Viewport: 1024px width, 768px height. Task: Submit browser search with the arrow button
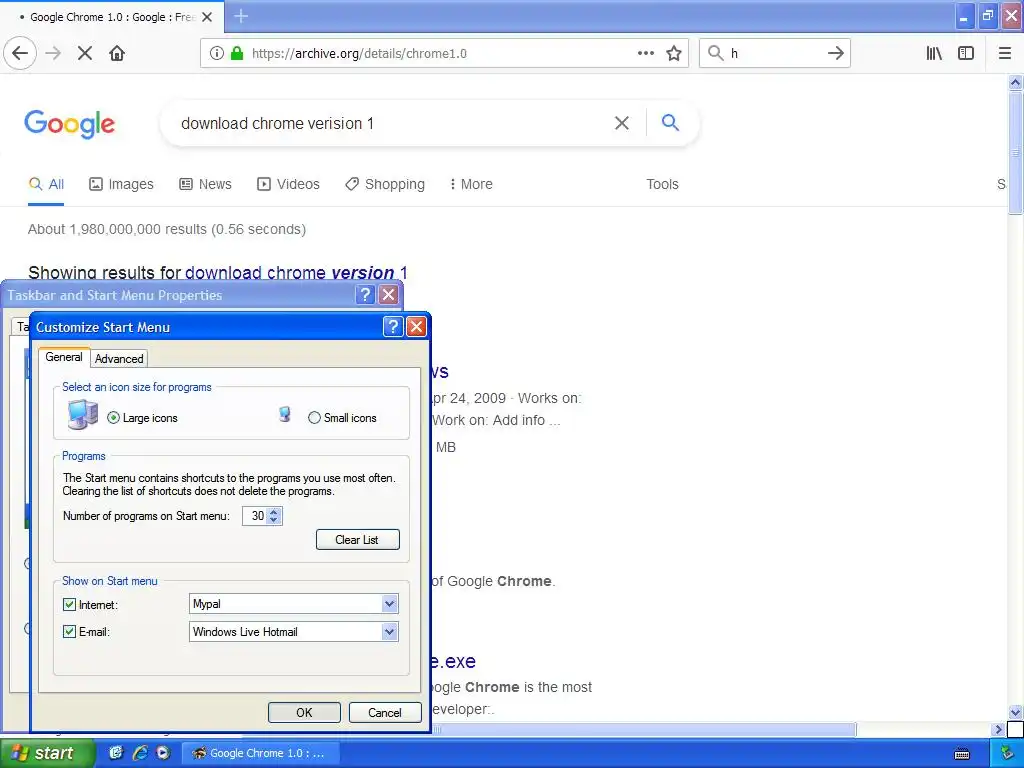(x=835, y=53)
